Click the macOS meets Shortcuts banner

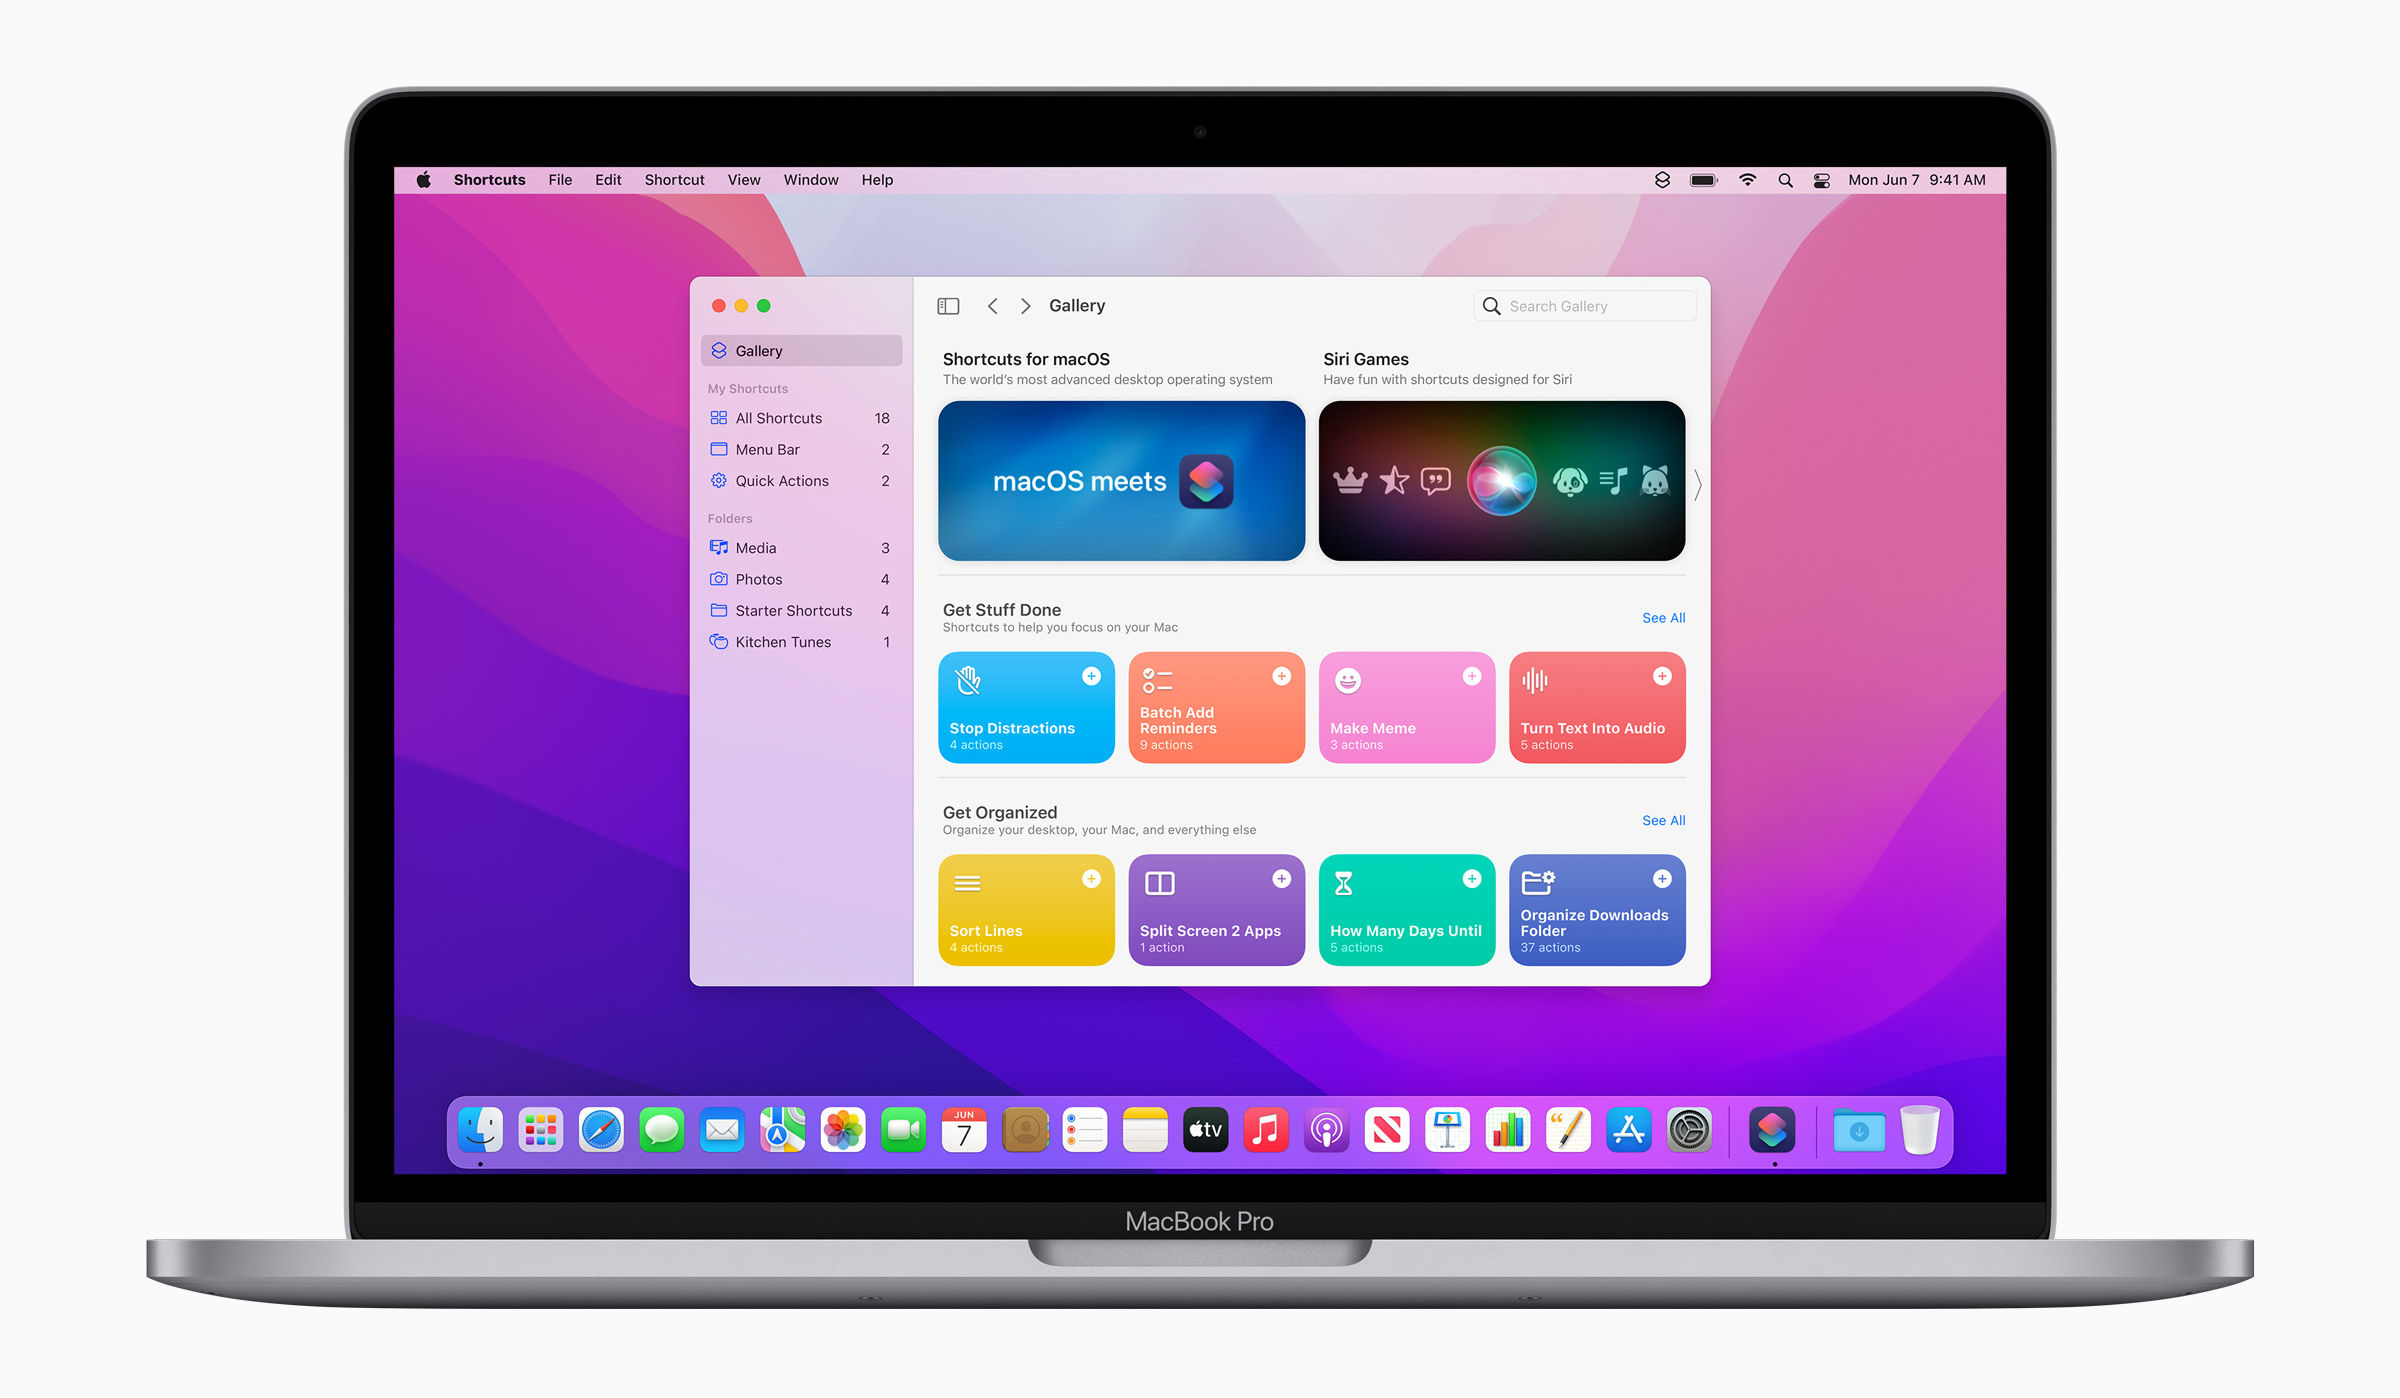click(x=1120, y=481)
